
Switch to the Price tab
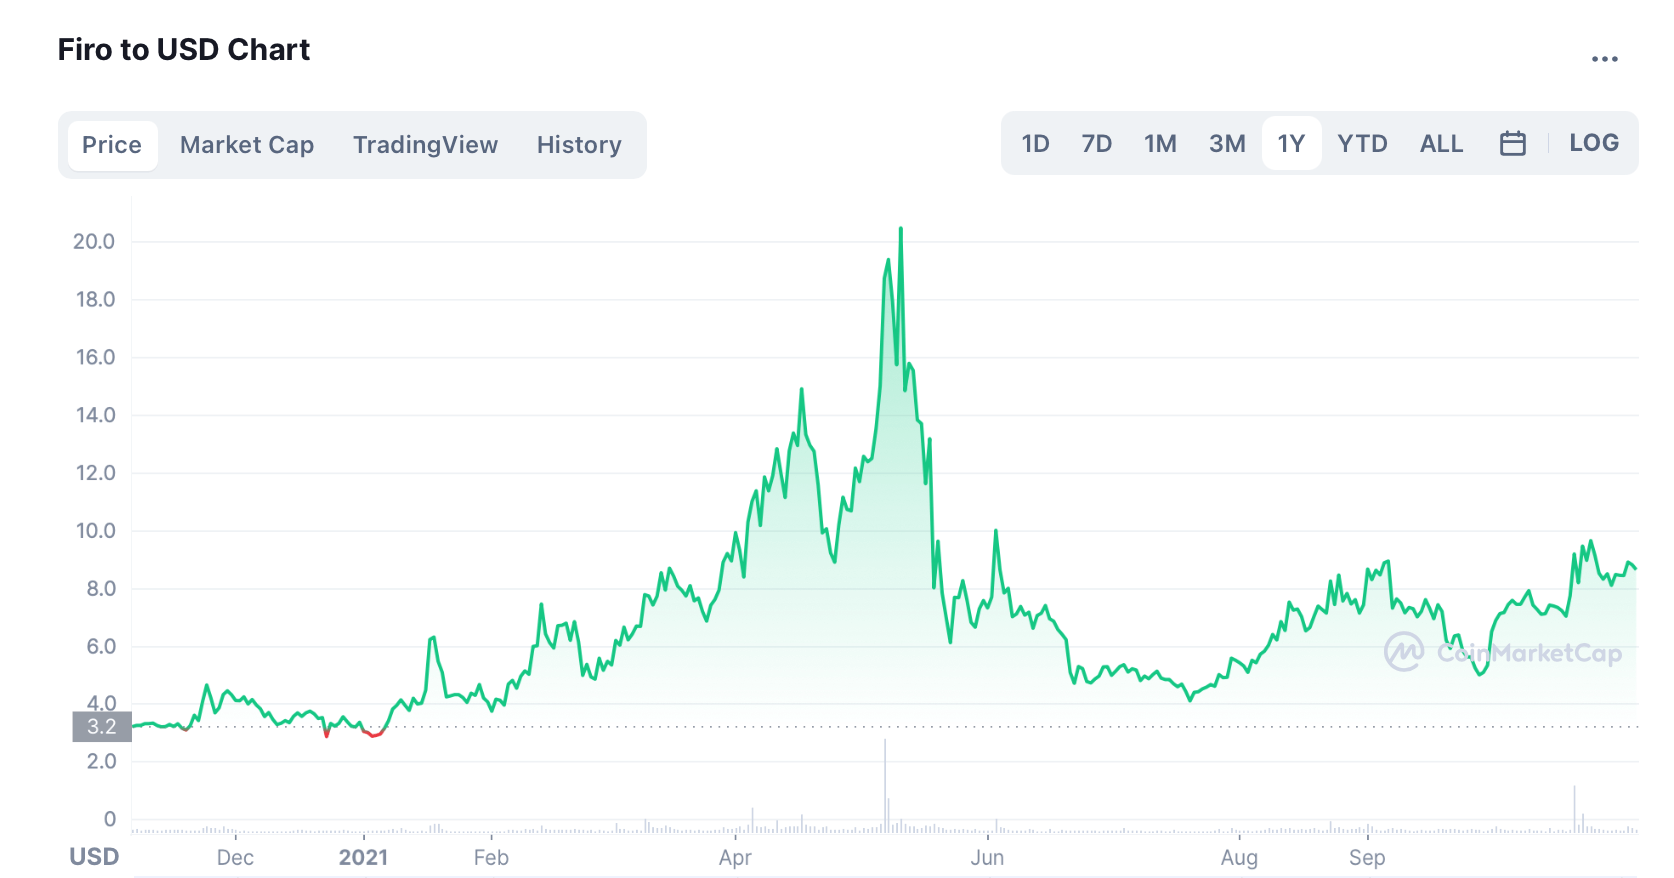pos(112,145)
